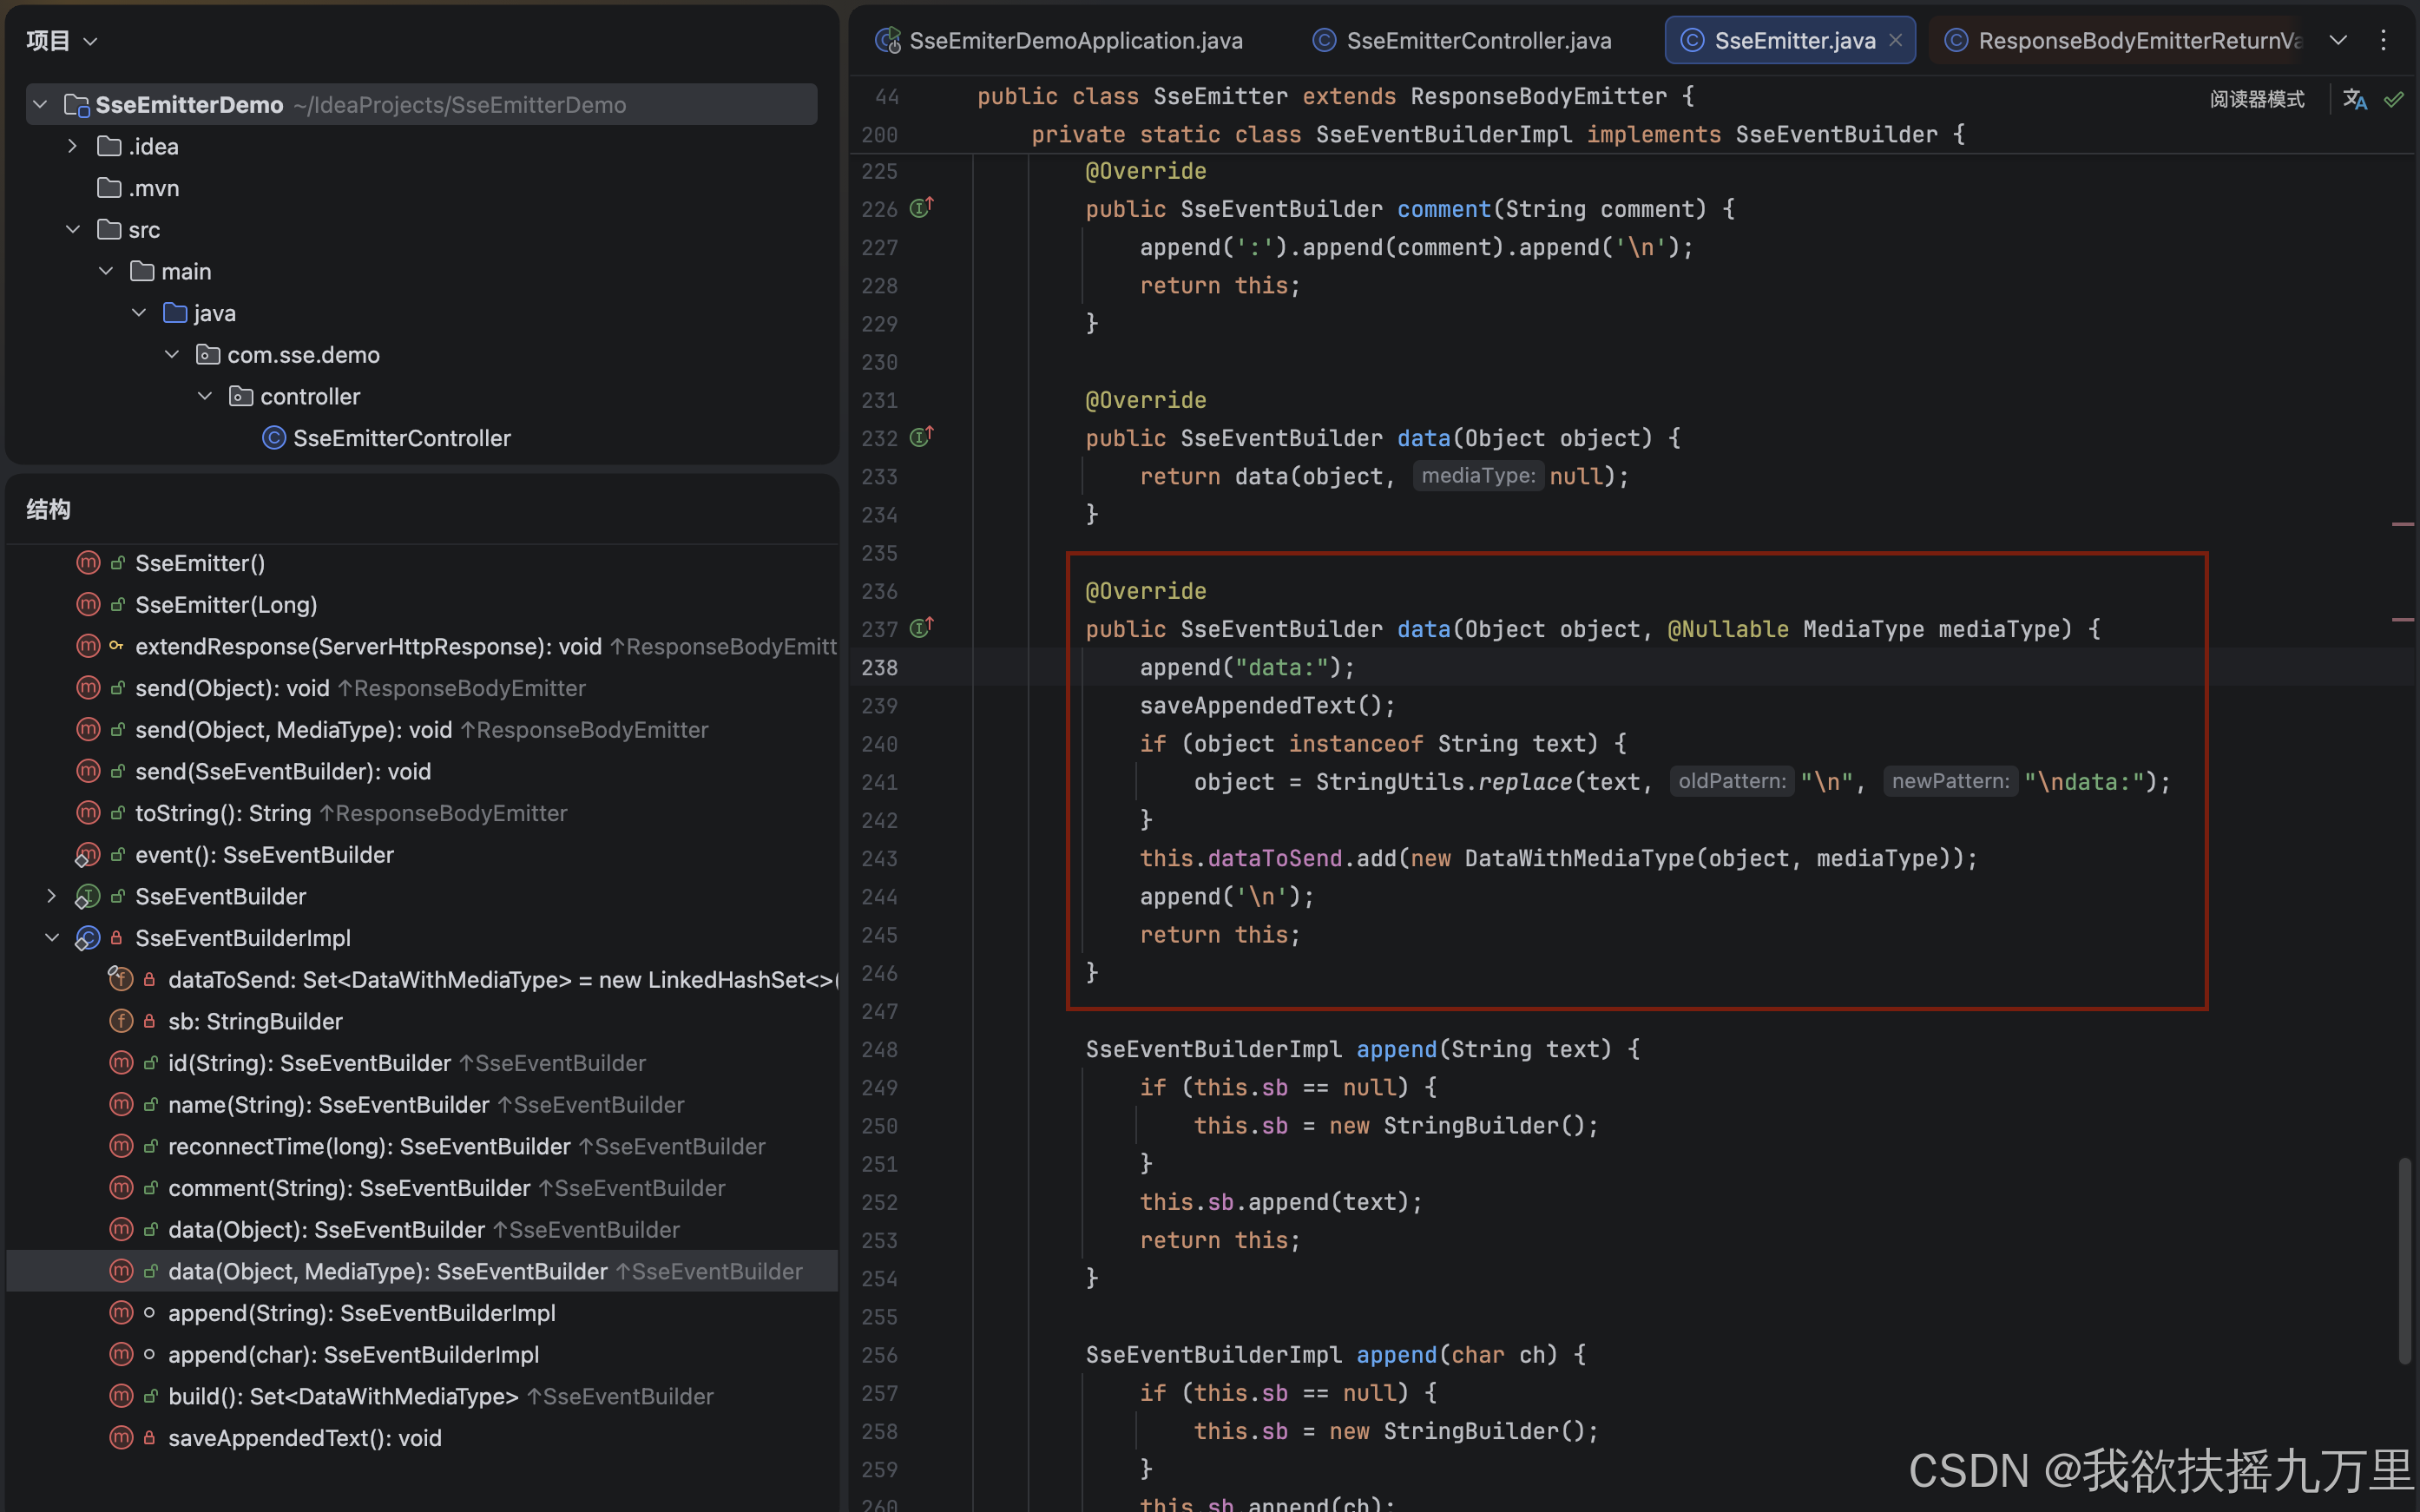The width and height of the screenshot is (2420, 1512).
Task: Click line number 238 in the gutter
Action: tap(879, 667)
